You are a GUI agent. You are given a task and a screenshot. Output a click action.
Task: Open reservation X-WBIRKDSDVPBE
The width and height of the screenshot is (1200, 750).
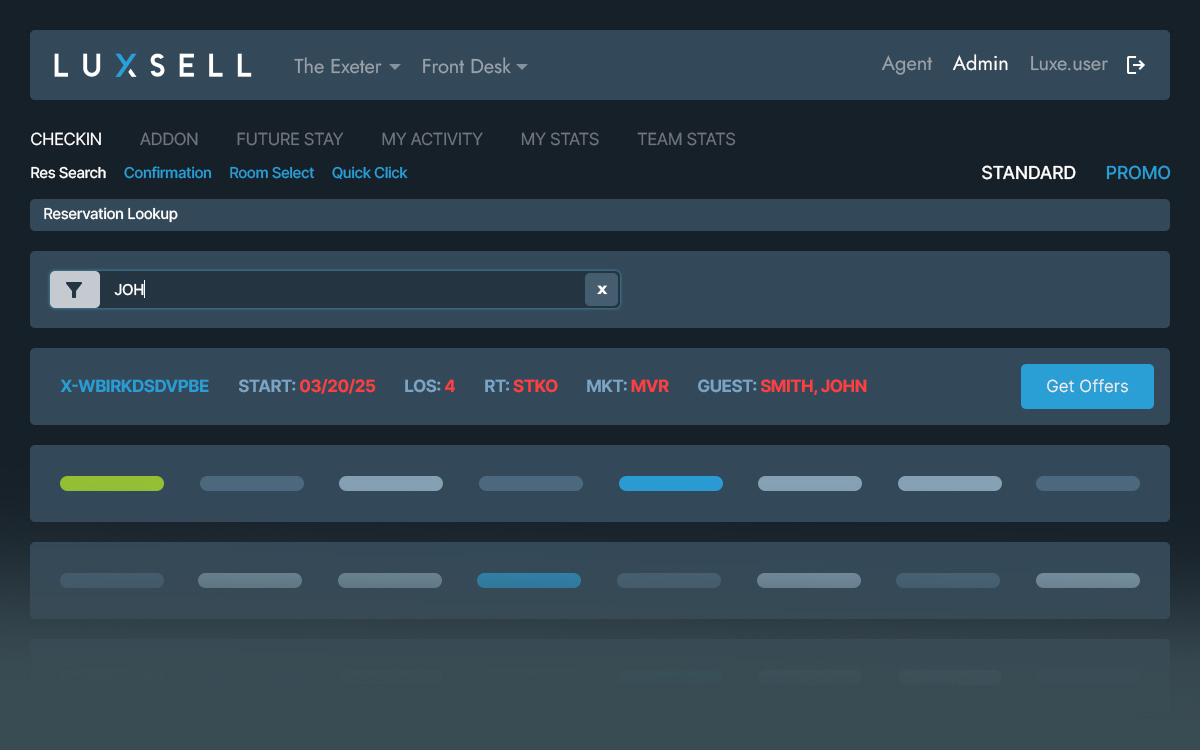pyautogui.click(x=135, y=386)
